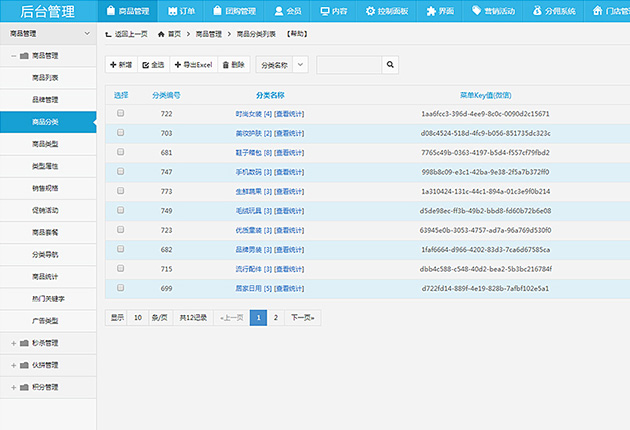The image size is (630, 430).
Task: Tick the checkbox for category 723
Action: [x=121, y=229]
